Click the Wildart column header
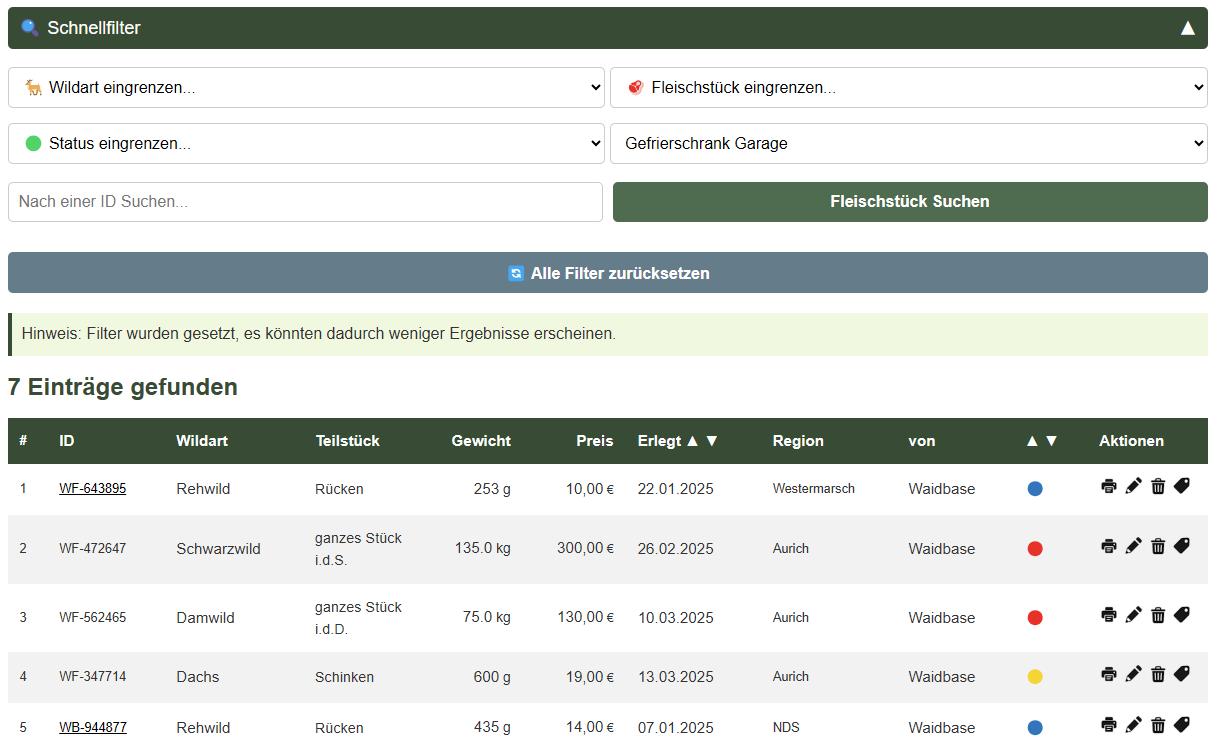 click(x=202, y=441)
